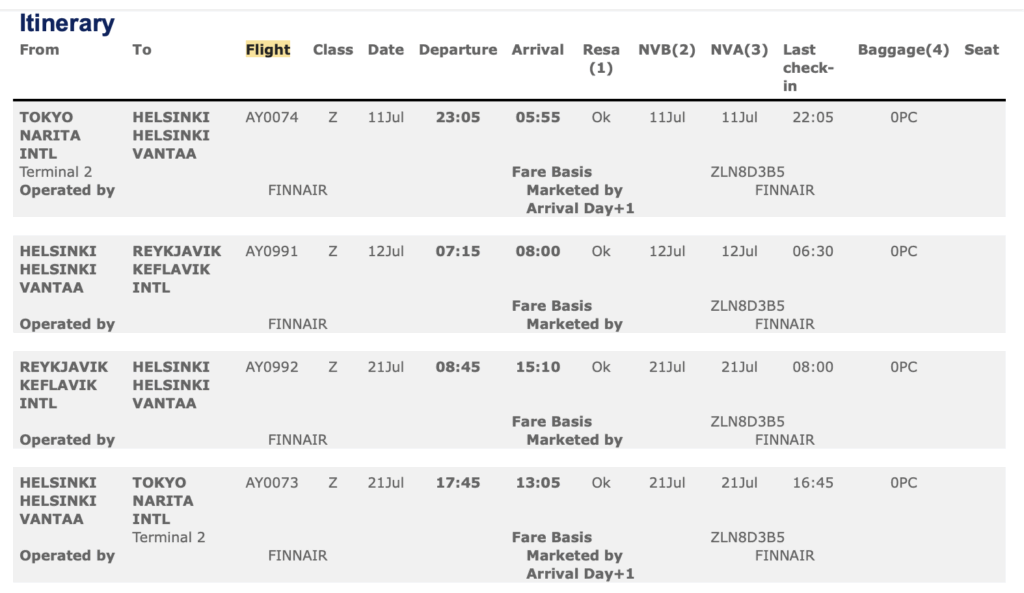
Task: Click the NVB(2) column header
Action: [x=667, y=50]
